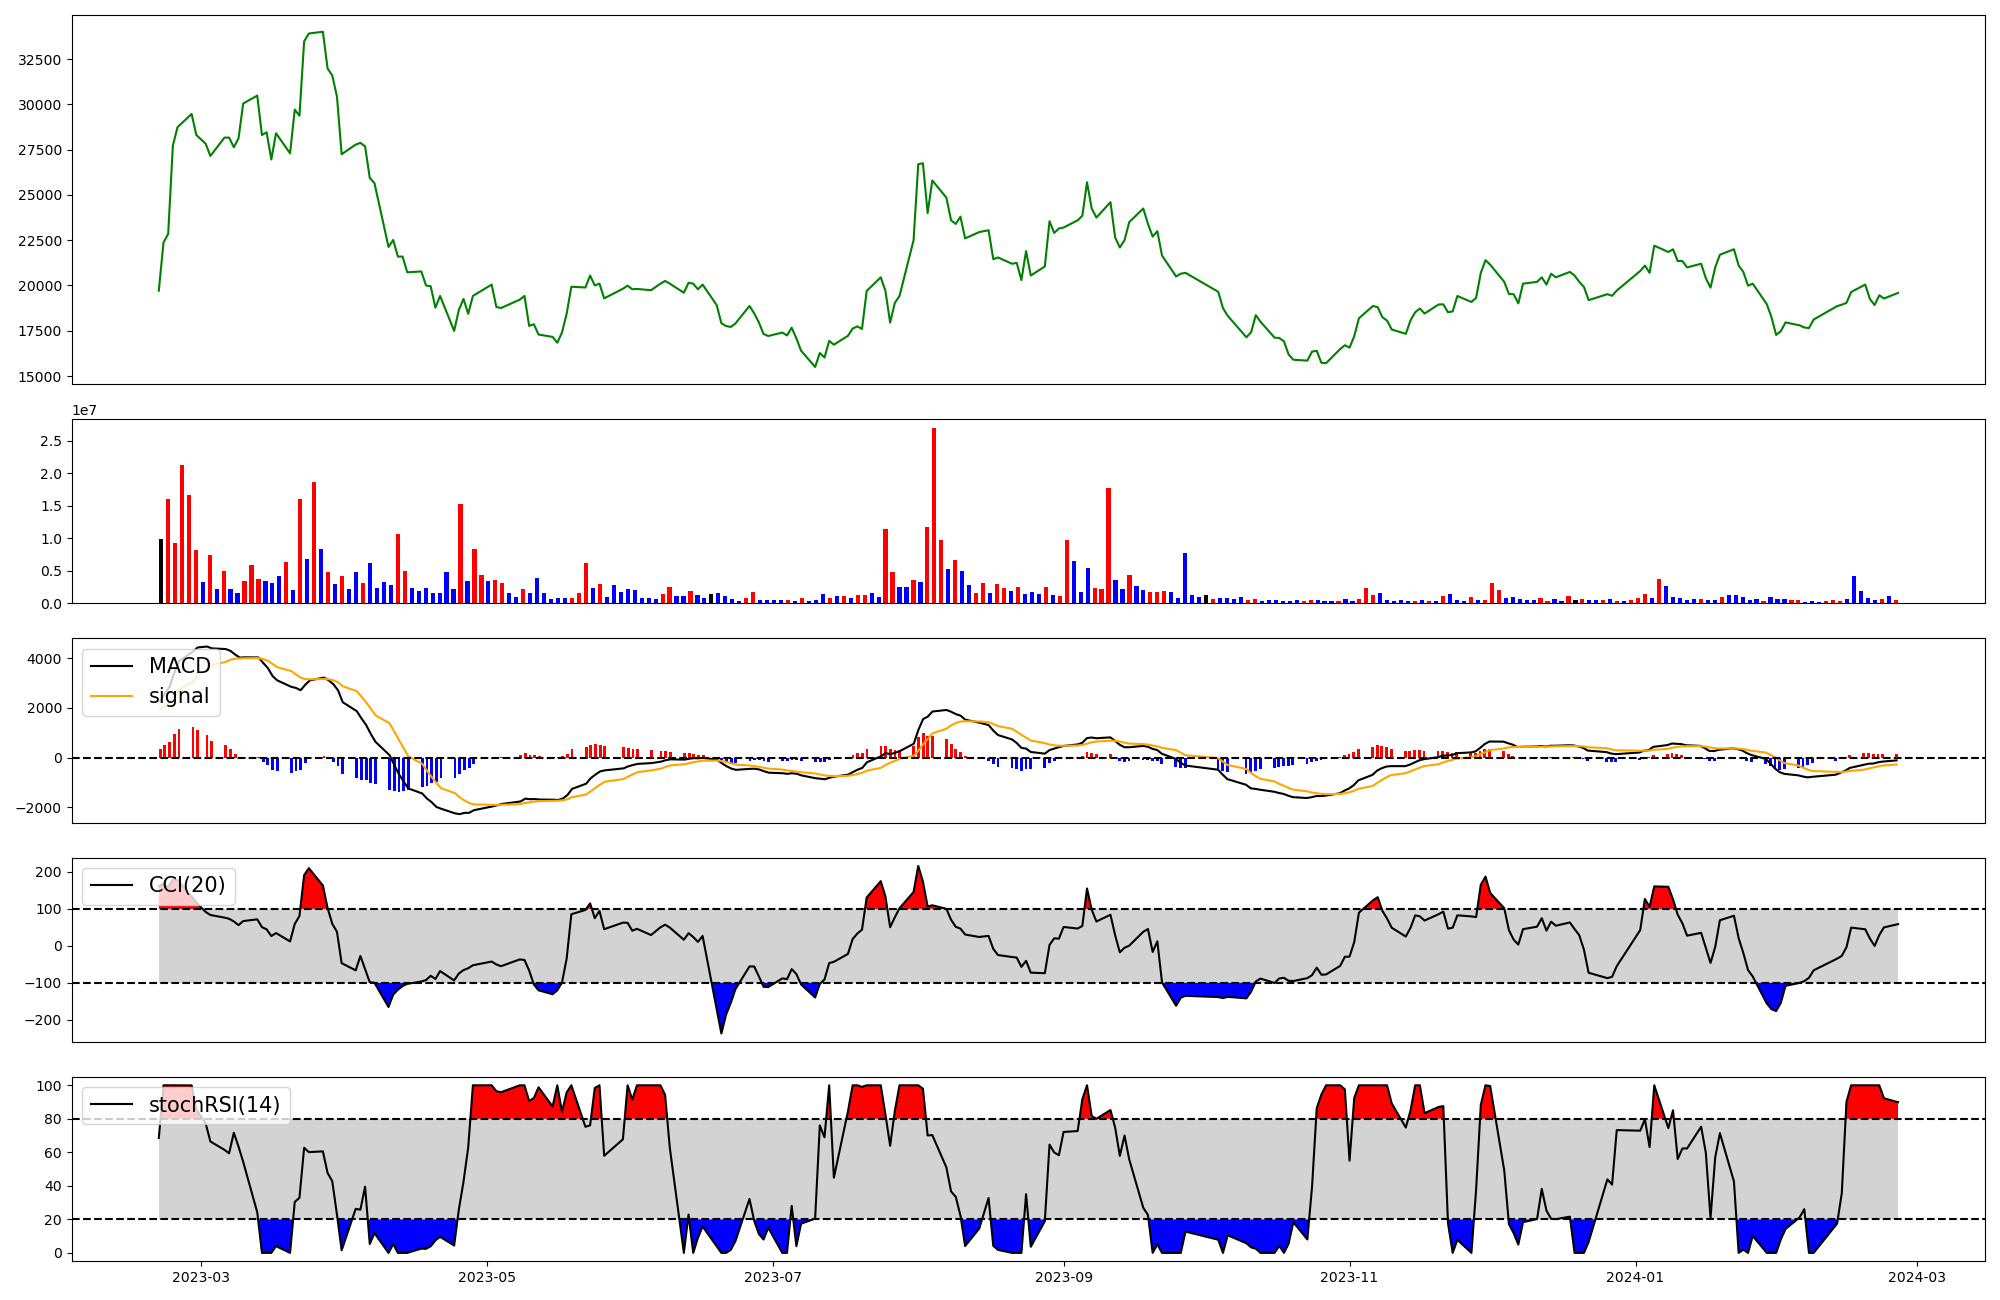Image resolution: width=2000 pixels, height=1300 pixels.
Task: Click the stochRSI(14) legend entry
Action: [214, 1105]
